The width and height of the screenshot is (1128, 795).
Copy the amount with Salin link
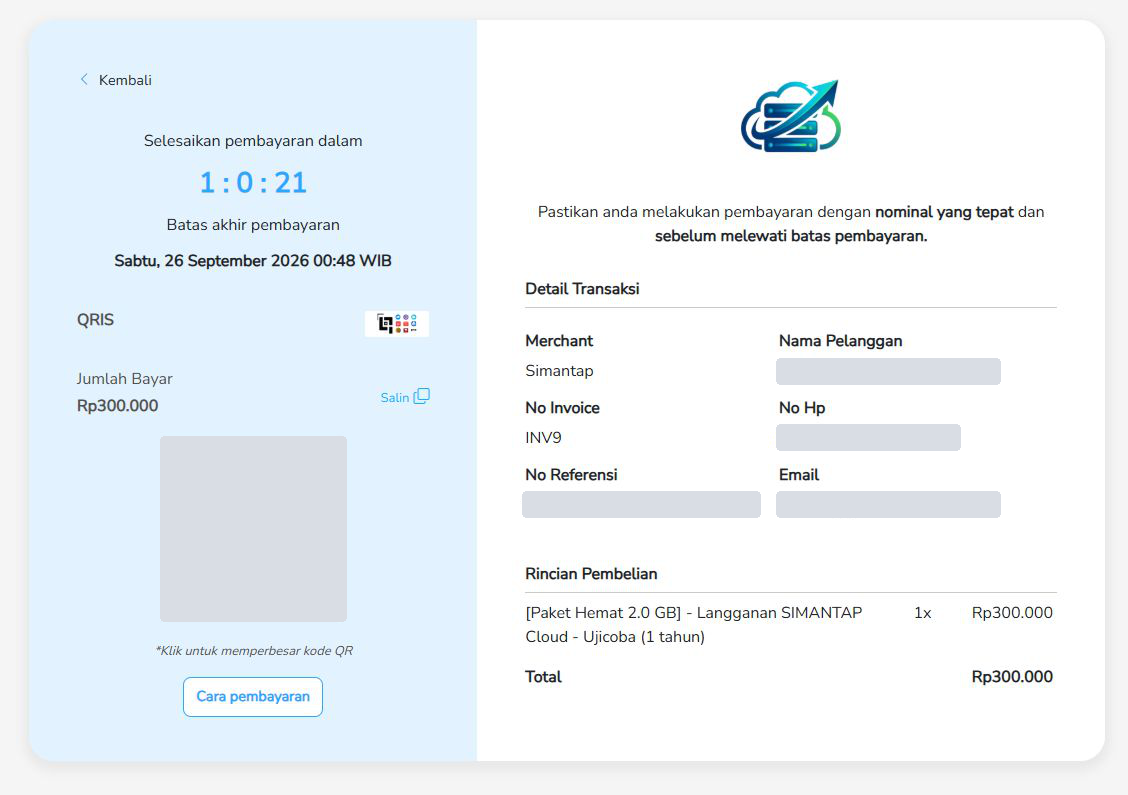pyautogui.click(x=395, y=397)
